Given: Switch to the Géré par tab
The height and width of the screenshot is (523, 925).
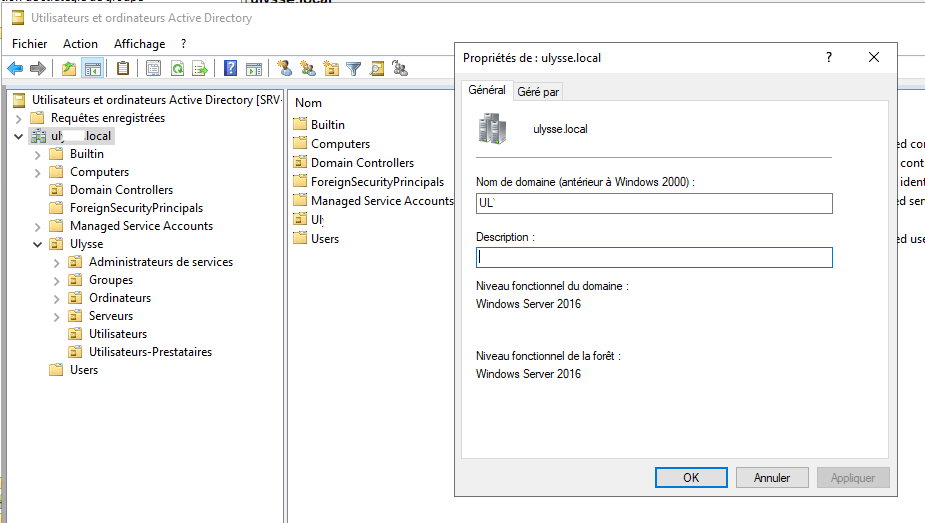Looking at the screenshot, I should pyautogui.click(x=538, y=91).
